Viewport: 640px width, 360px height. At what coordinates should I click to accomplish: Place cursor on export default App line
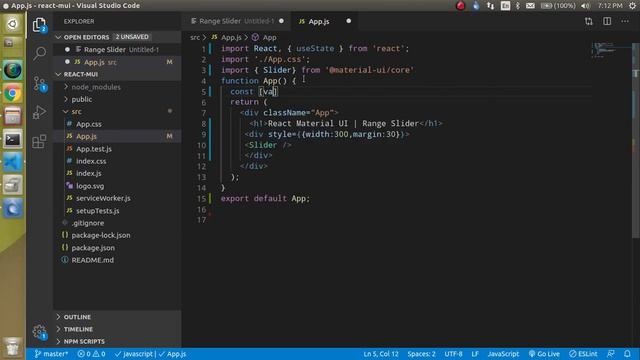[265, 198]
